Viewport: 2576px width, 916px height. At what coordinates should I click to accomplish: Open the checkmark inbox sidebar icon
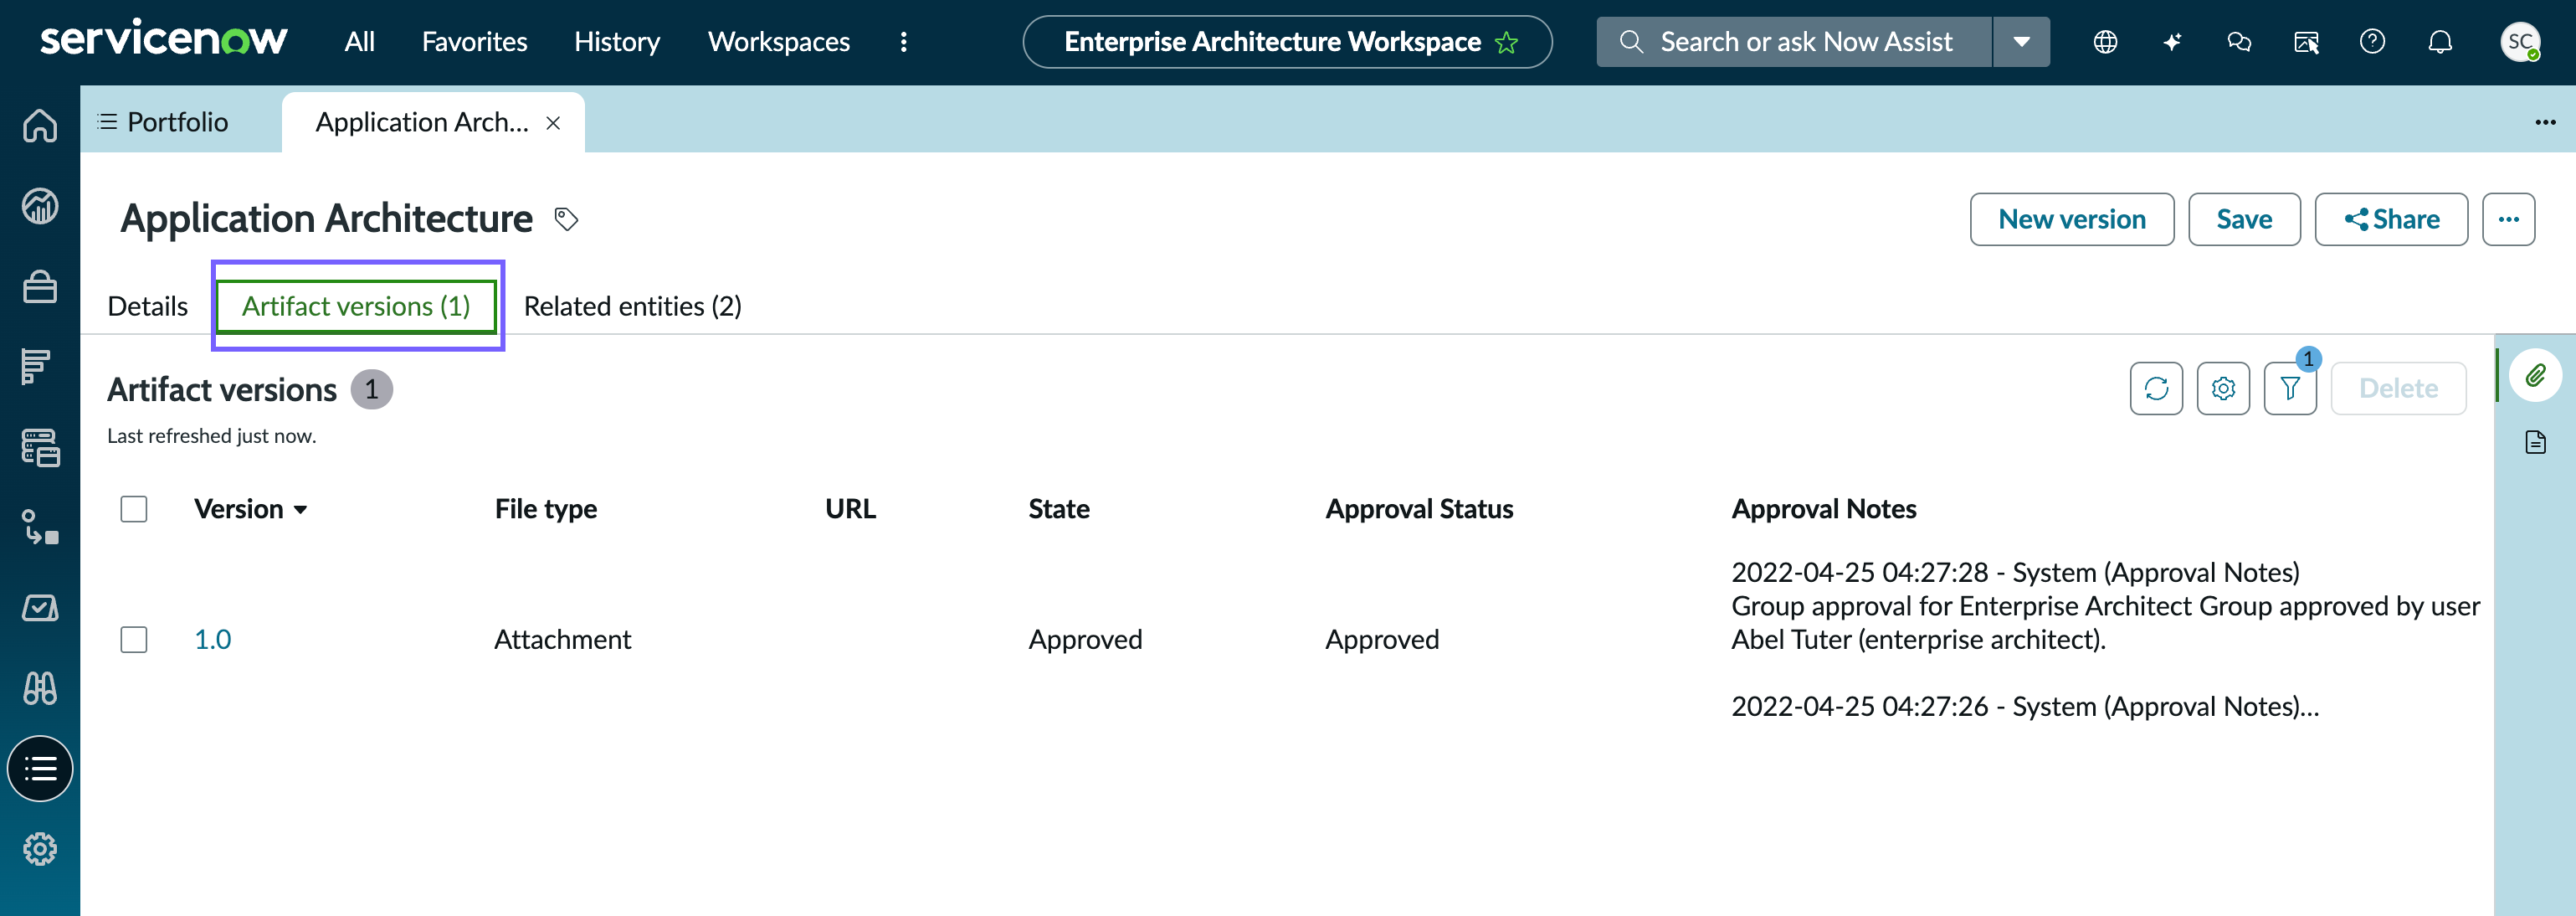pyautogui.click(x=40, y=607)
